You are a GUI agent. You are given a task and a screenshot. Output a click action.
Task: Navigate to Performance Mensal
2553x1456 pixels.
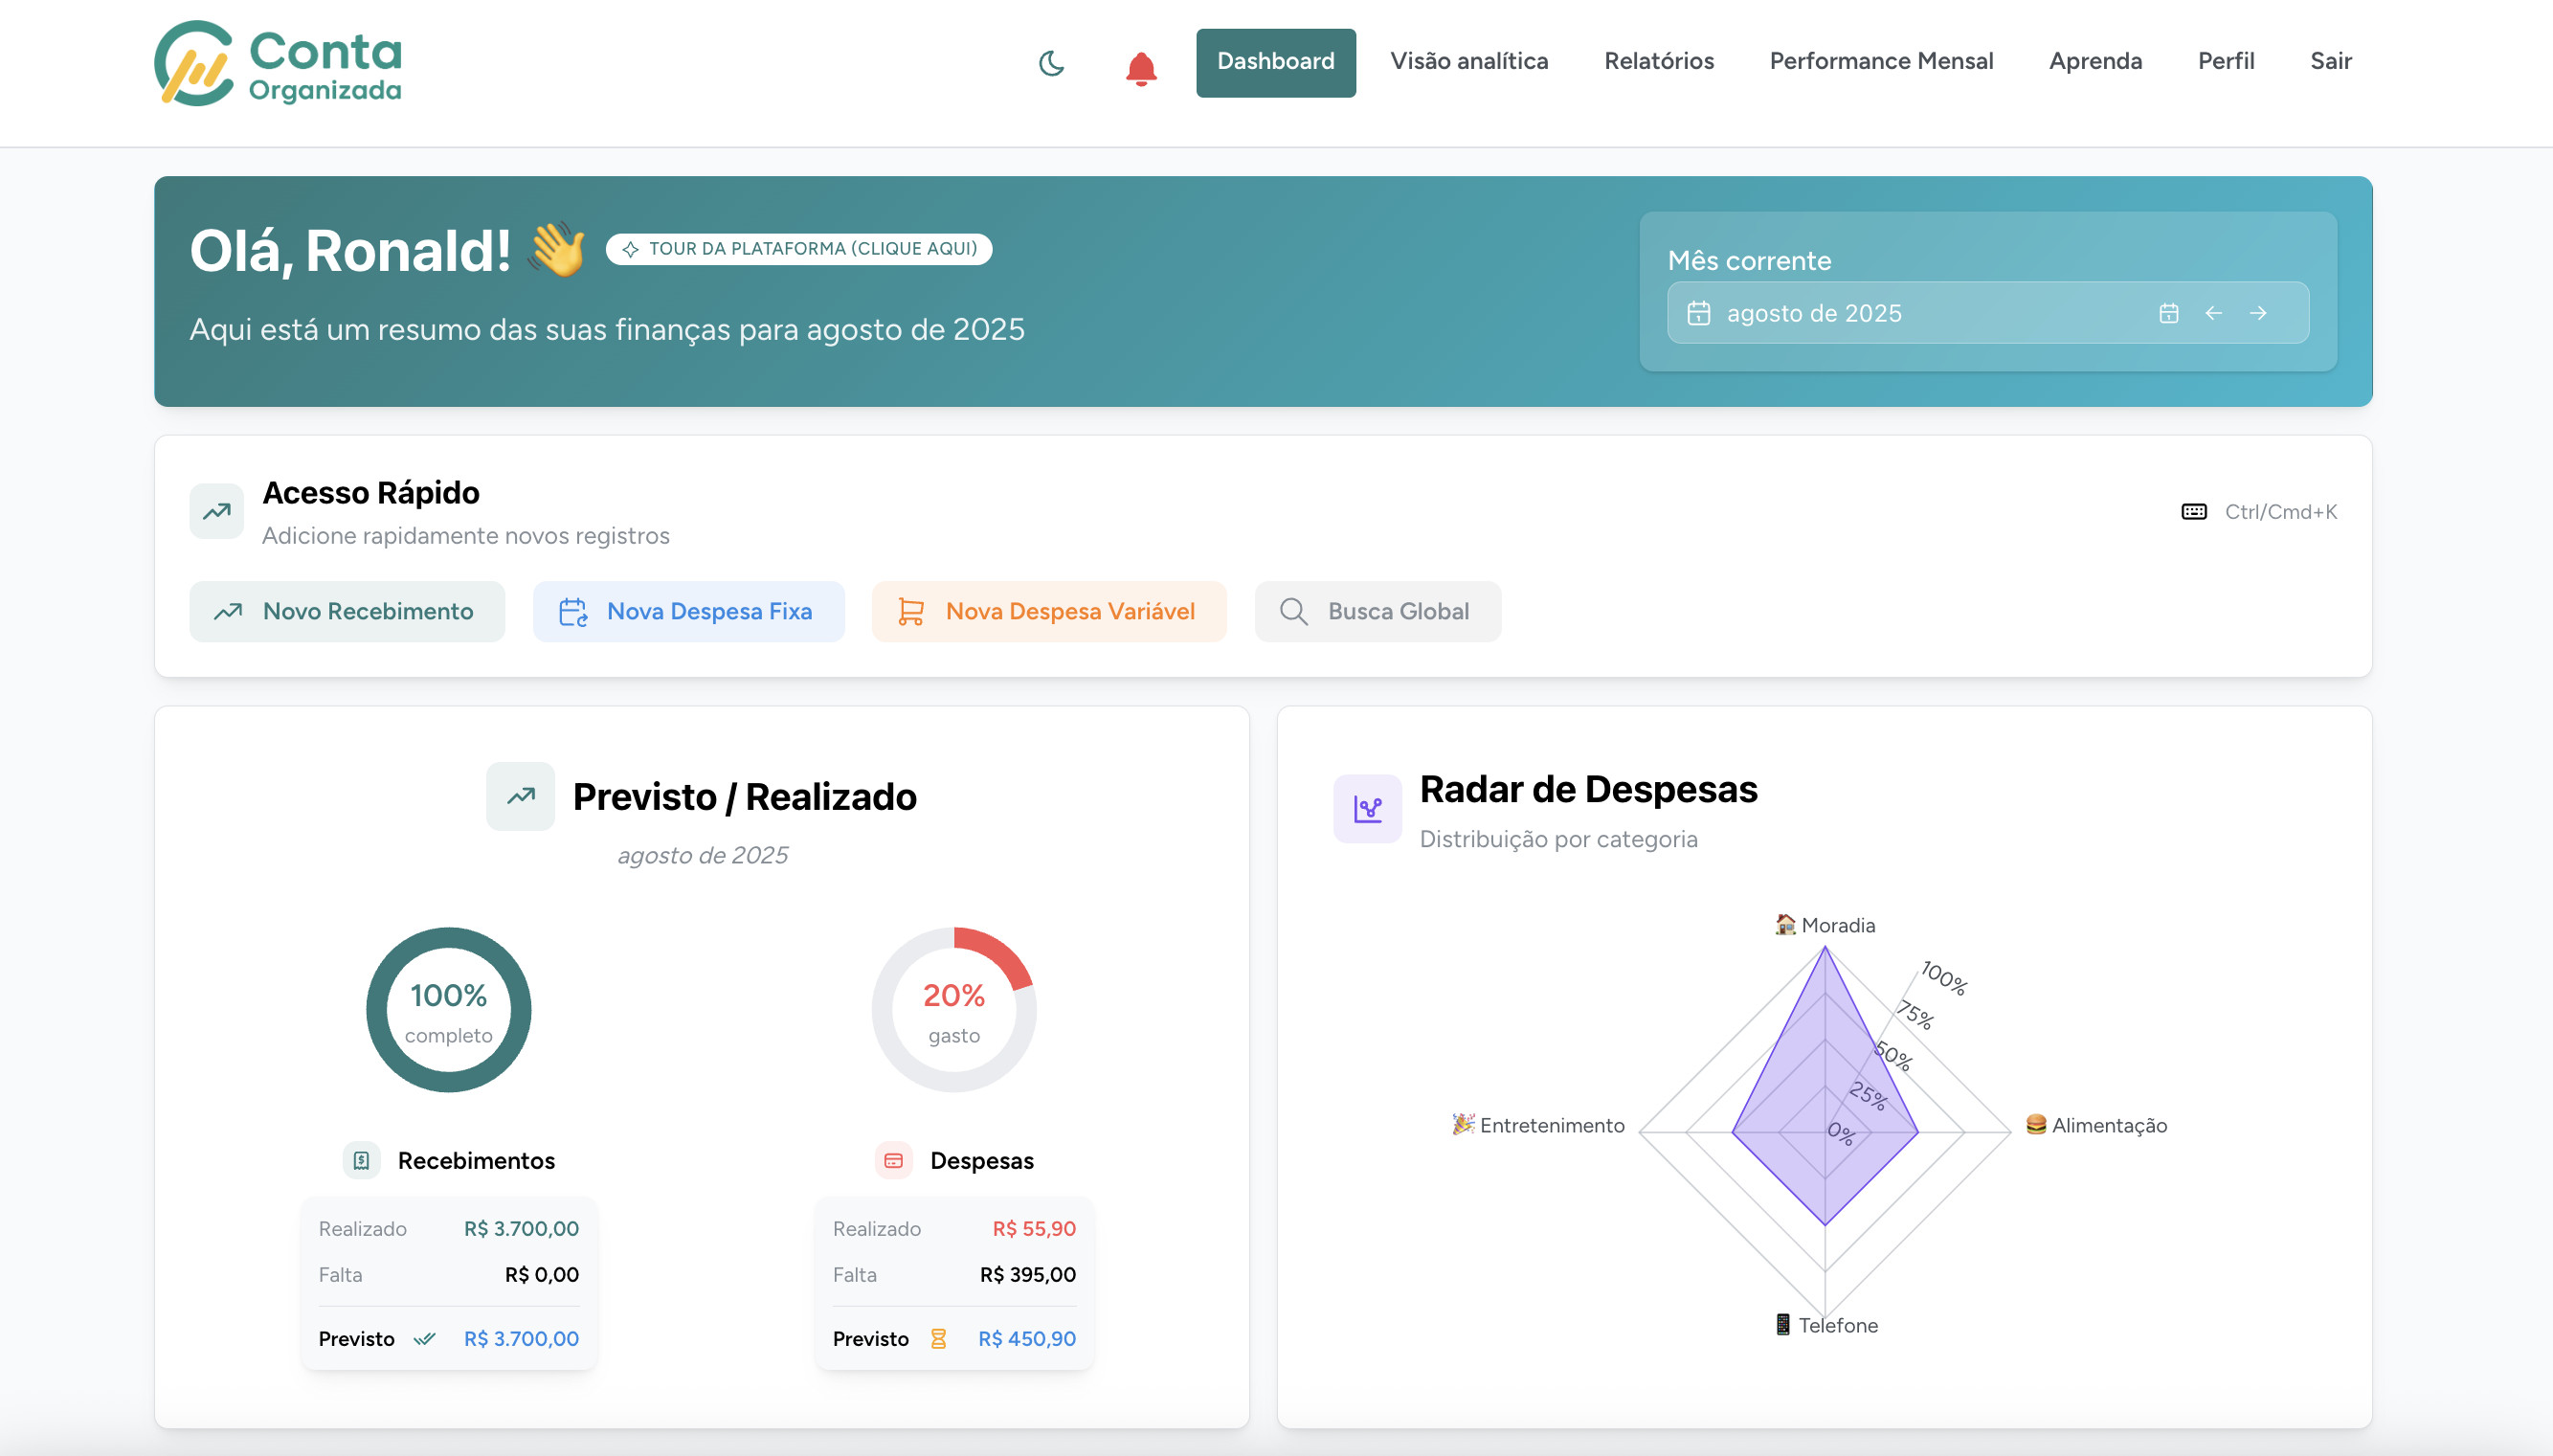pos(1881,61)
